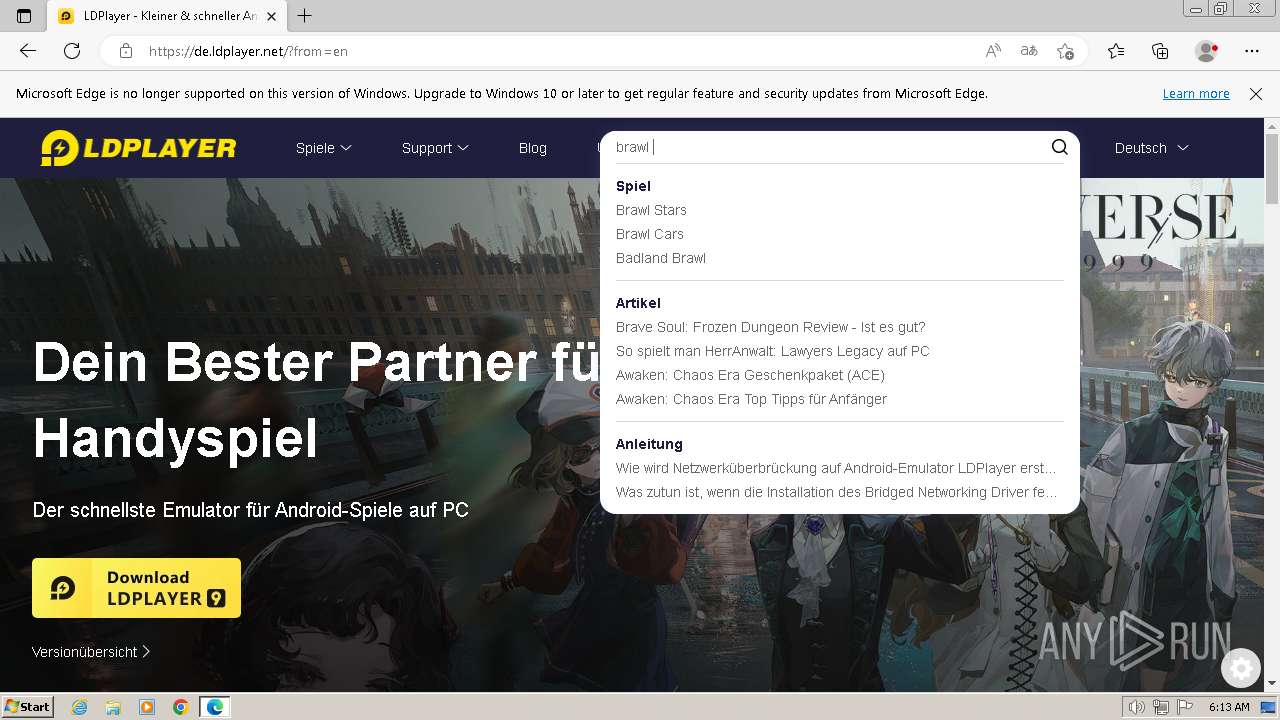
Task: Open the Collections icon
Action: click(x=1160, y=51)
